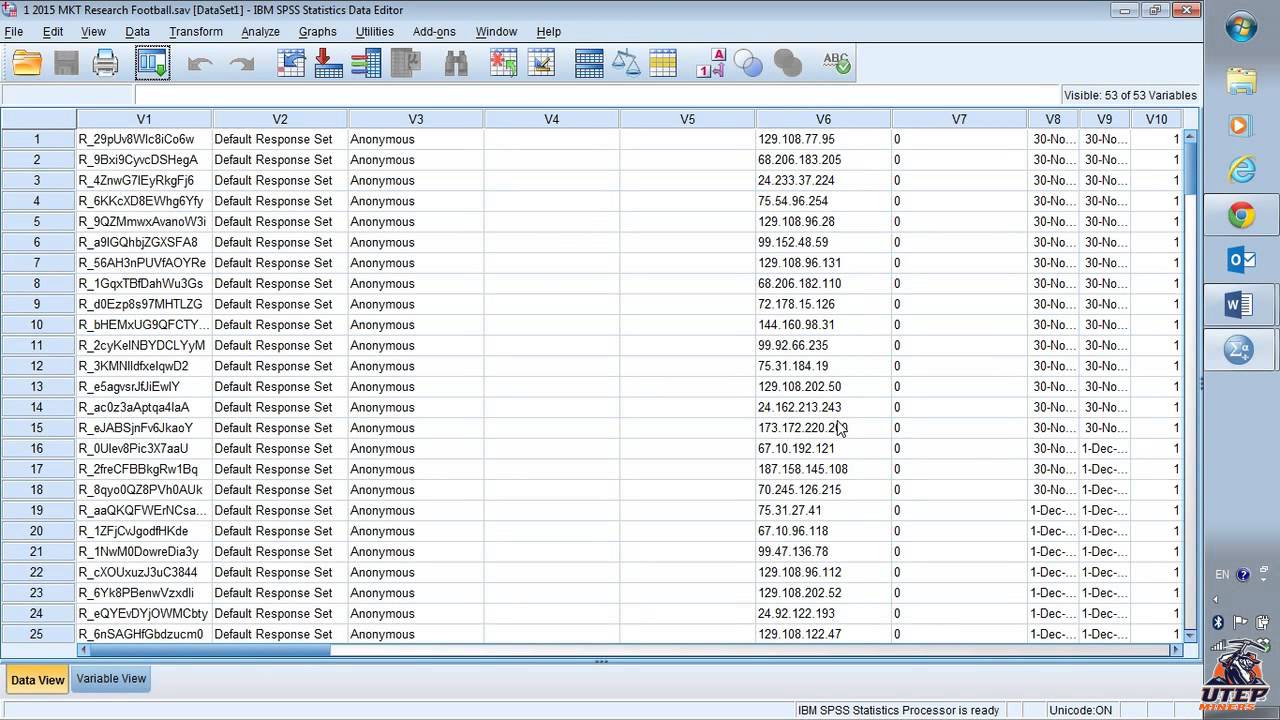Image resolution: width=1280 pixels, height=720 pixels.
Task: Open the Add-ons menu
Action: [x=434, y=31]
